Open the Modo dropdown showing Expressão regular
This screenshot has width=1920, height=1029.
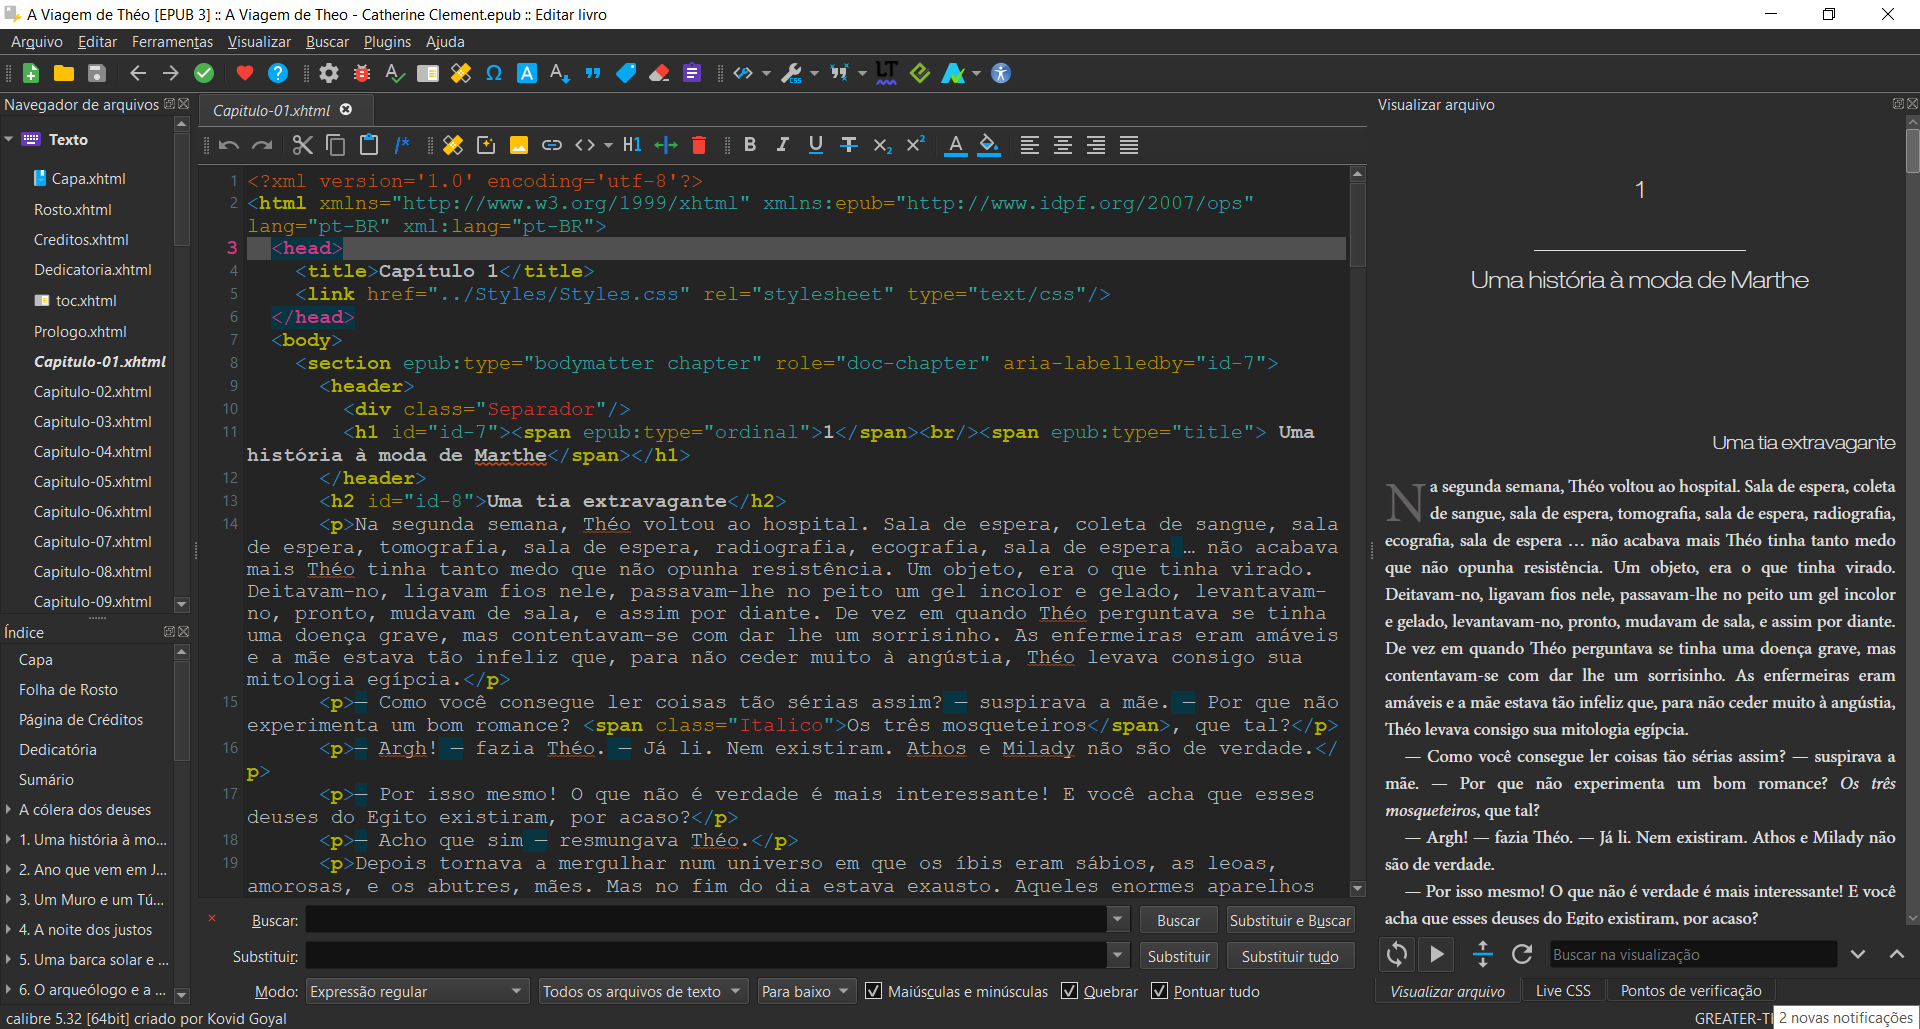tap(417, 991)
